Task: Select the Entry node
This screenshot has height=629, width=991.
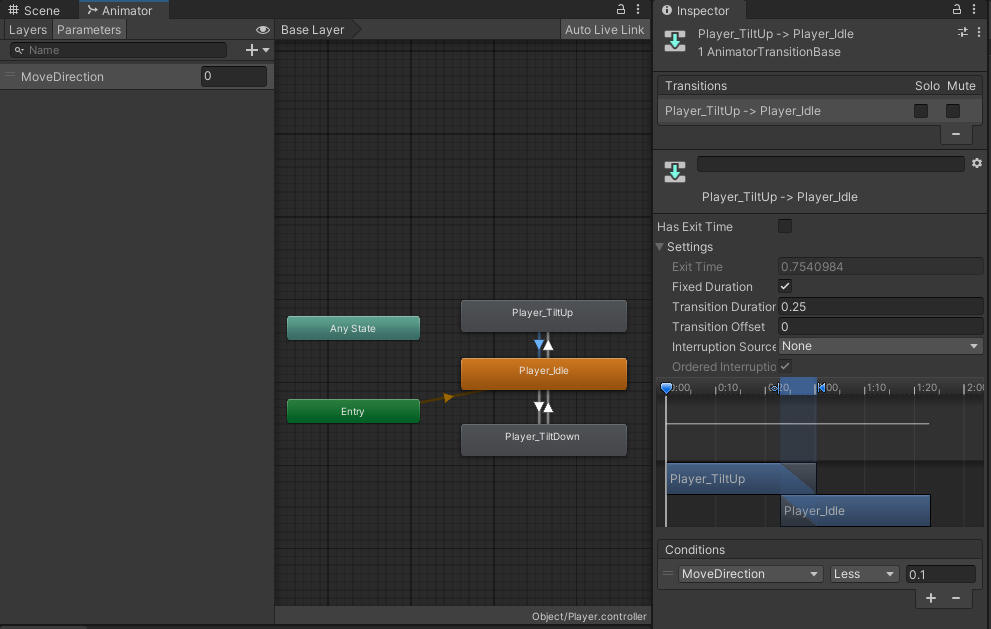Action: point(353,411)
